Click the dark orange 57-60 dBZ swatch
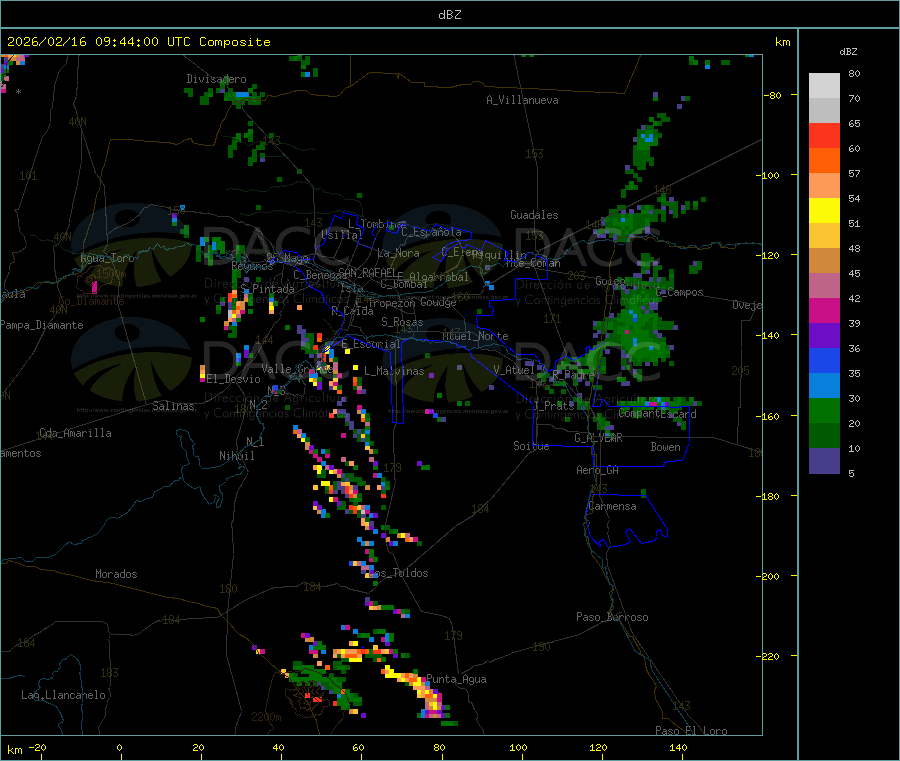The image size is (900, 761). [x=824, y=161]
